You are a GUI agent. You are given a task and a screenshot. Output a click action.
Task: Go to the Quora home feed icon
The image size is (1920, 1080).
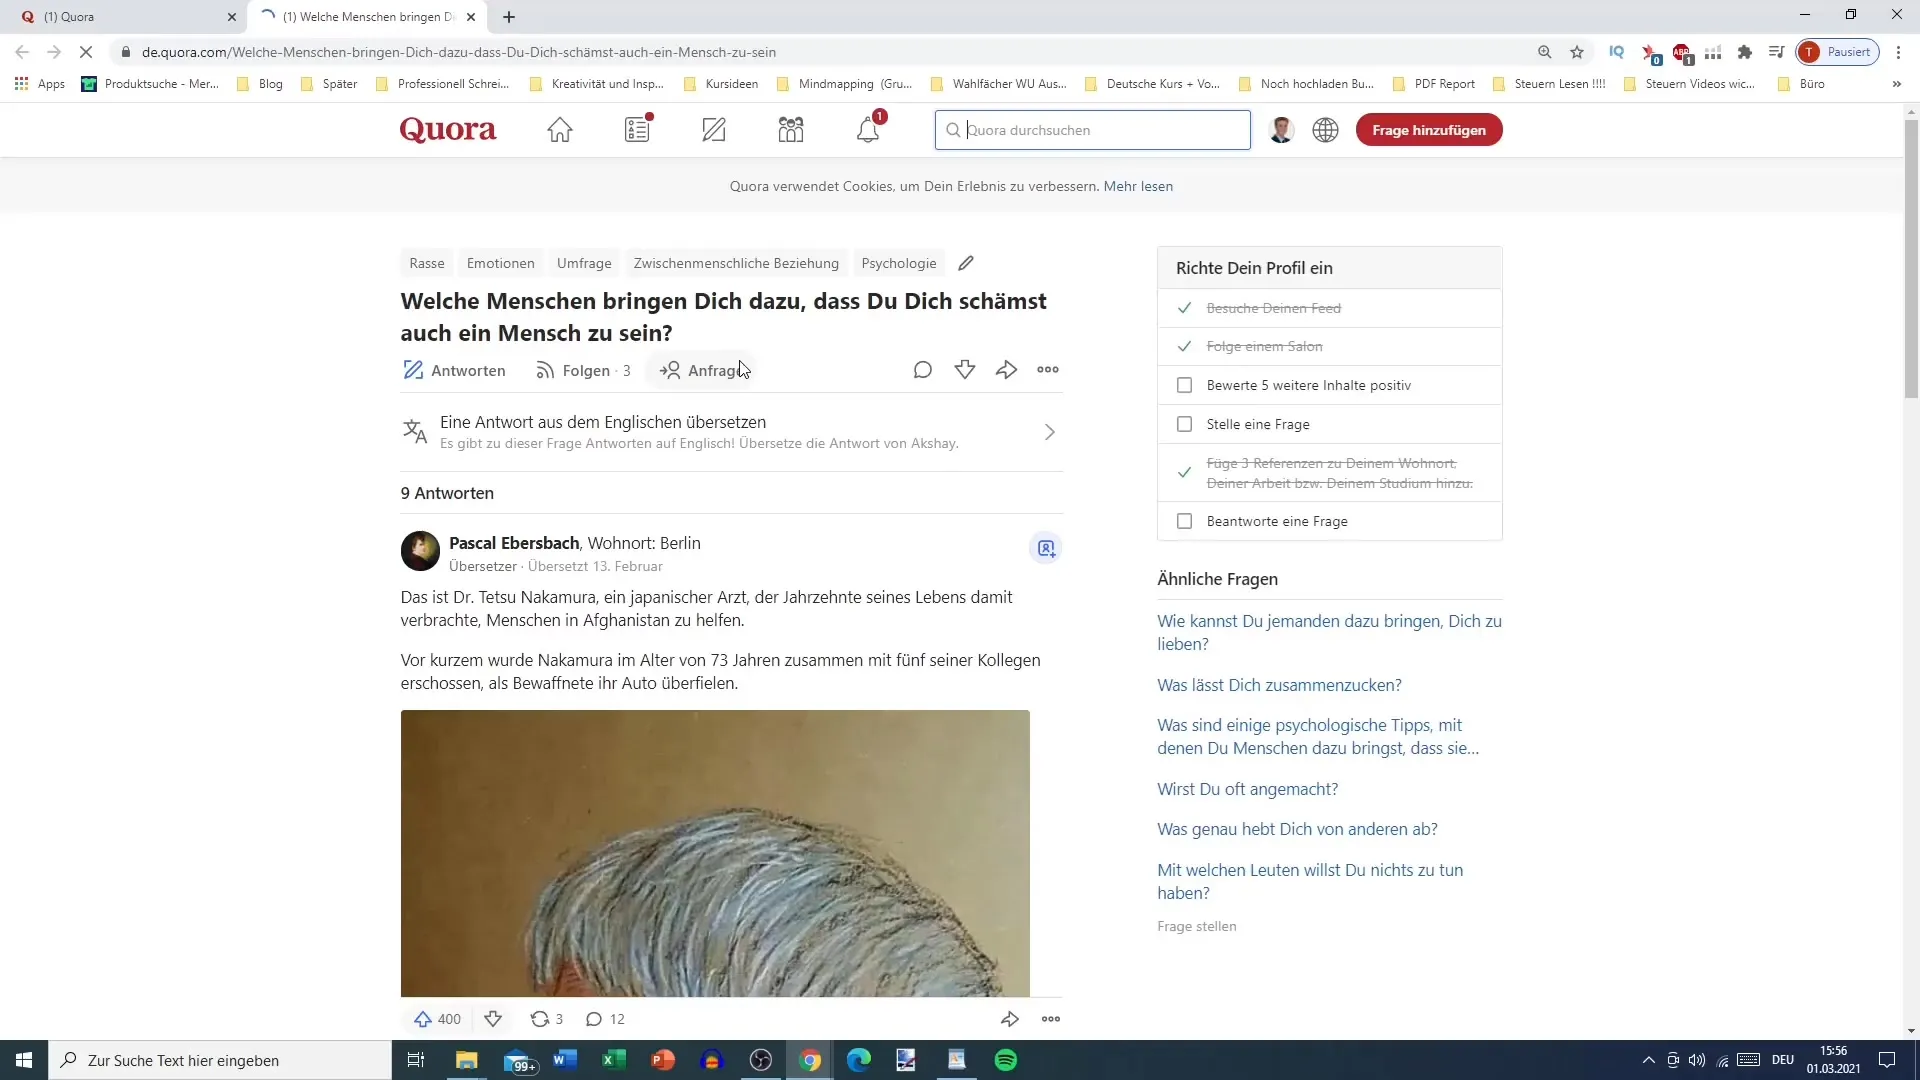pyautogui.click(x=560, y=130)
